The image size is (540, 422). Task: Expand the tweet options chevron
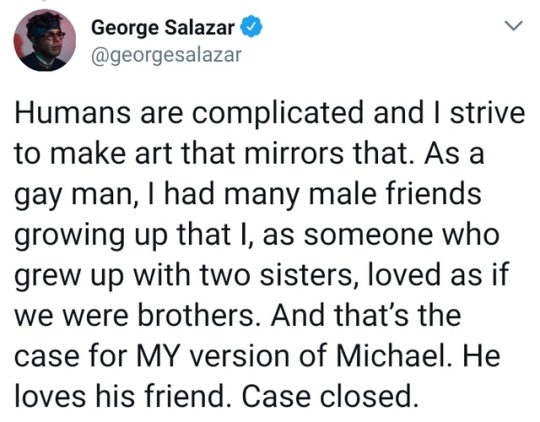pos(513,26)
